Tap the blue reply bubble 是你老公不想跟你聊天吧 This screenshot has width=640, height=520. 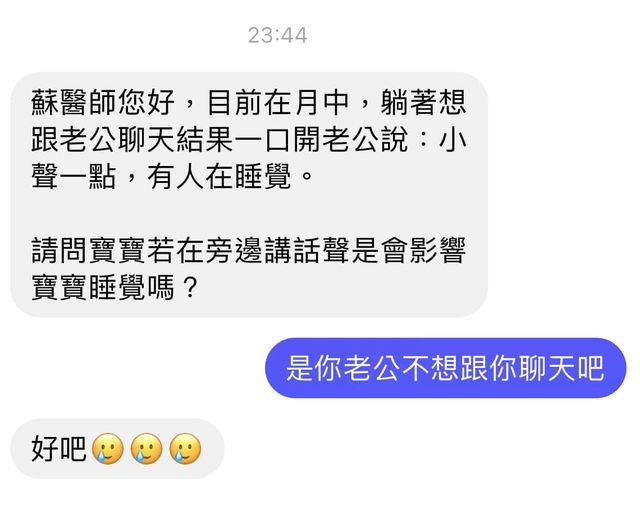pyautogui.click(x=445, y=368)
